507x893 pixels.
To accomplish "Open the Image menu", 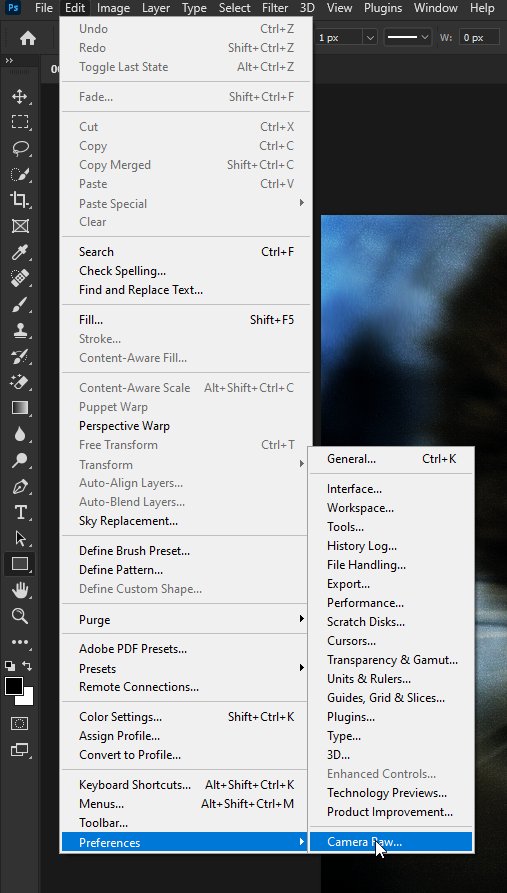I will tap(113, 8).
